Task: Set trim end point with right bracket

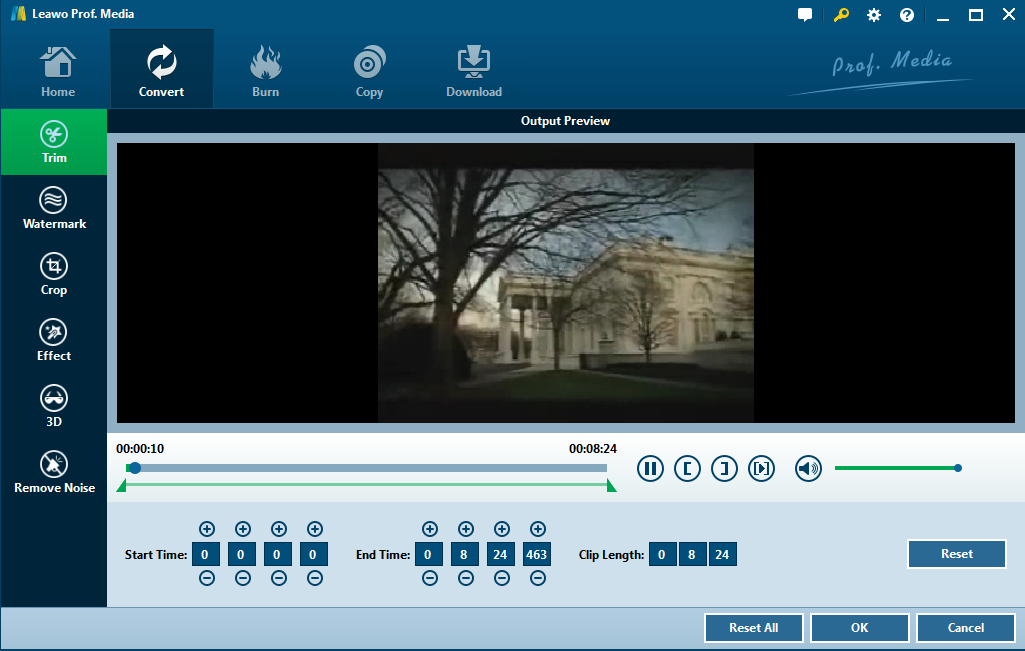Action: pyautogui.click(x=724, y=468)
